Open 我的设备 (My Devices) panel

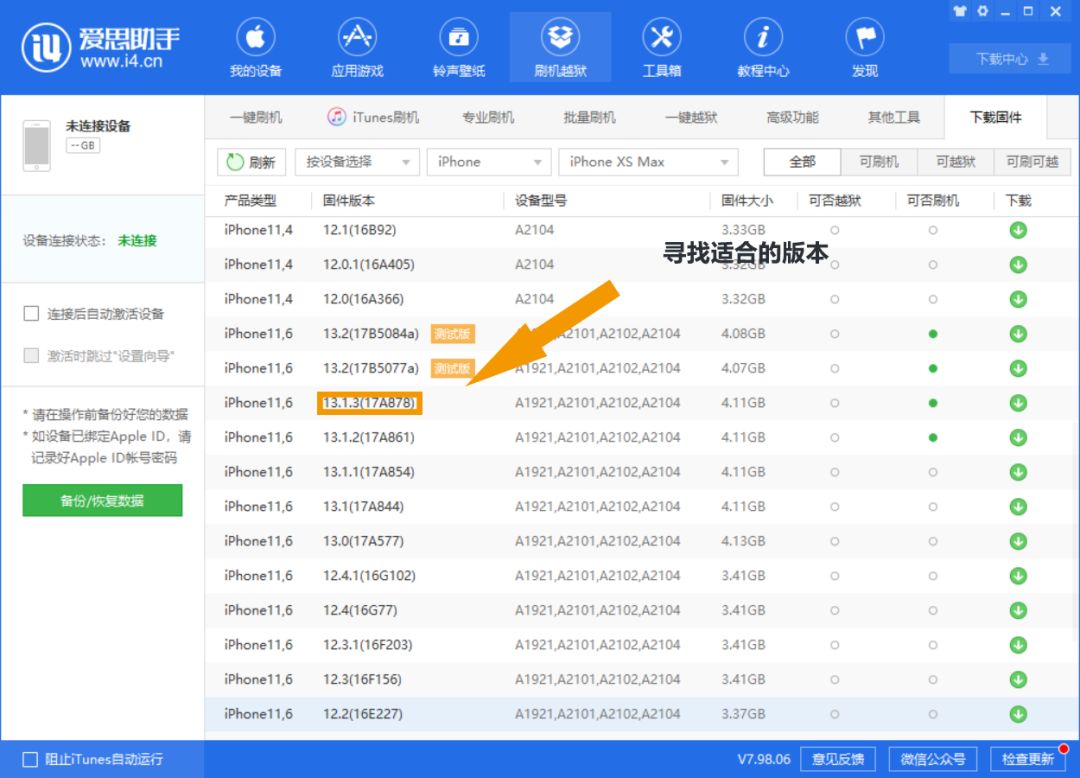(x=256, y=46)
